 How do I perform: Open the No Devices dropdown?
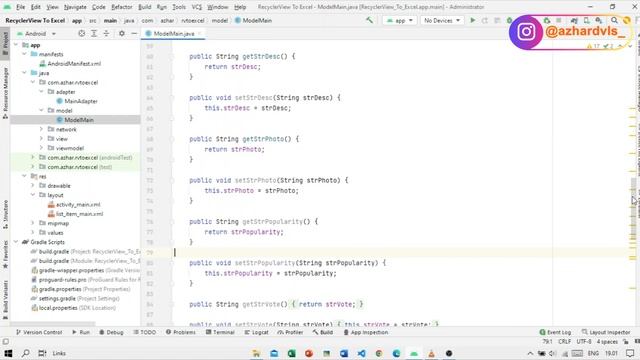(442, 20)
